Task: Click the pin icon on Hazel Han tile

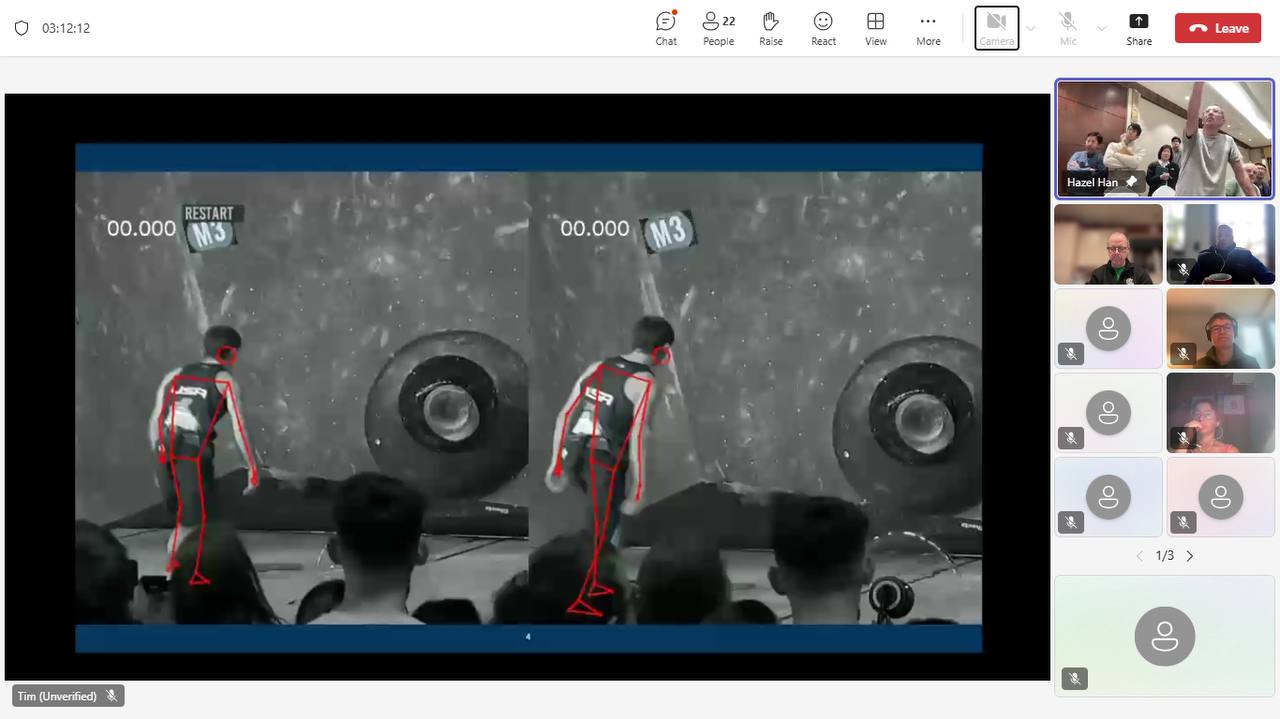Action: click(1131, 182)
